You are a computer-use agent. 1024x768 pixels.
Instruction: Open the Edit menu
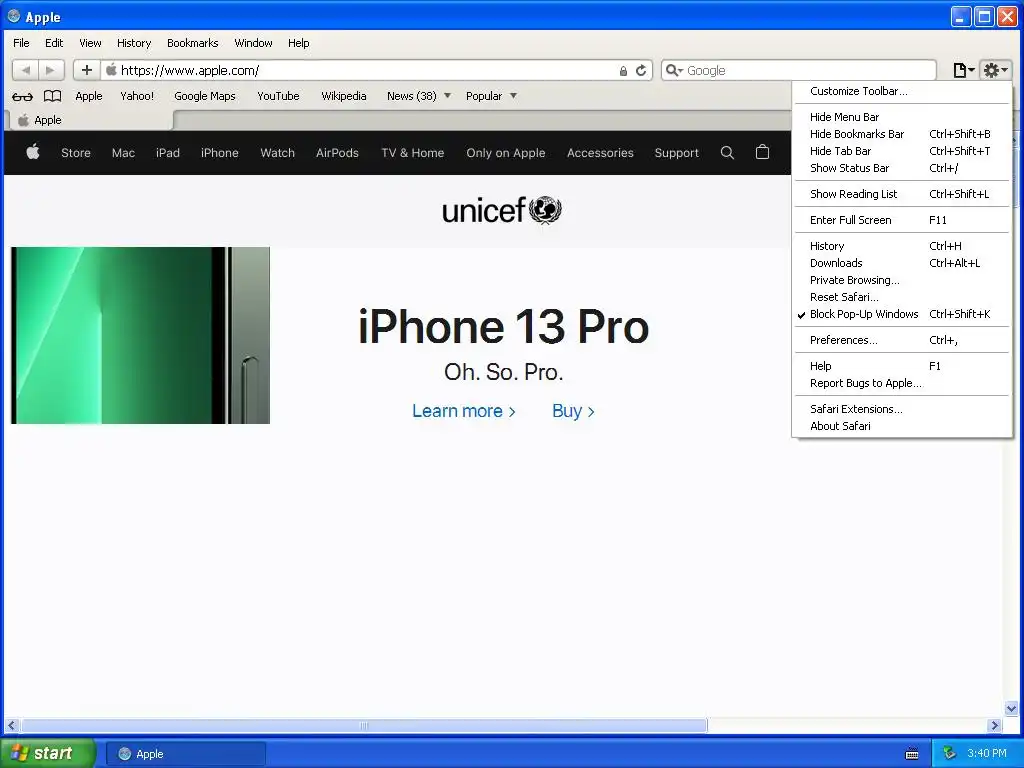(54, 43)
